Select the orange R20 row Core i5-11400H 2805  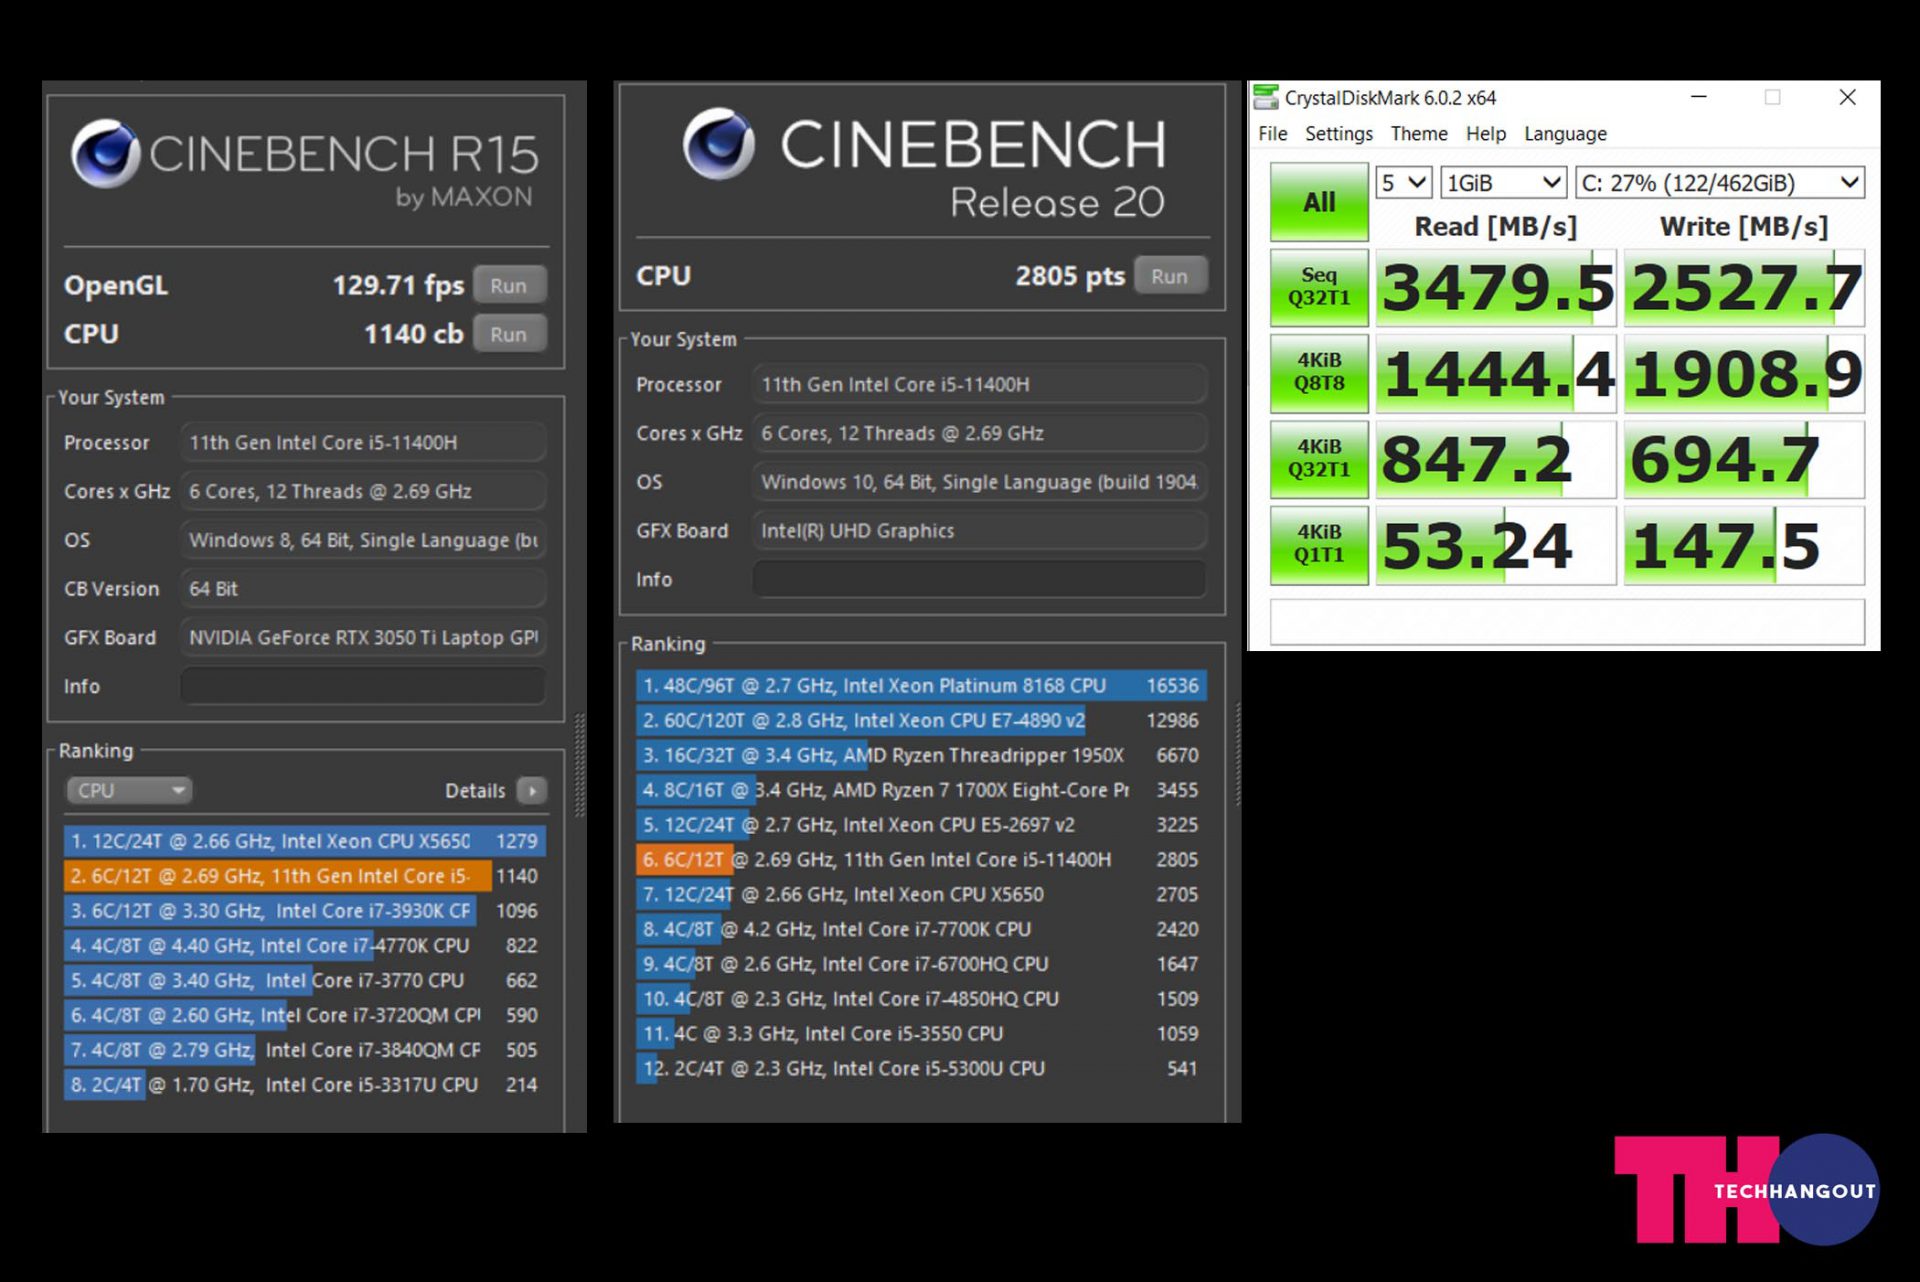pos(921,860)
